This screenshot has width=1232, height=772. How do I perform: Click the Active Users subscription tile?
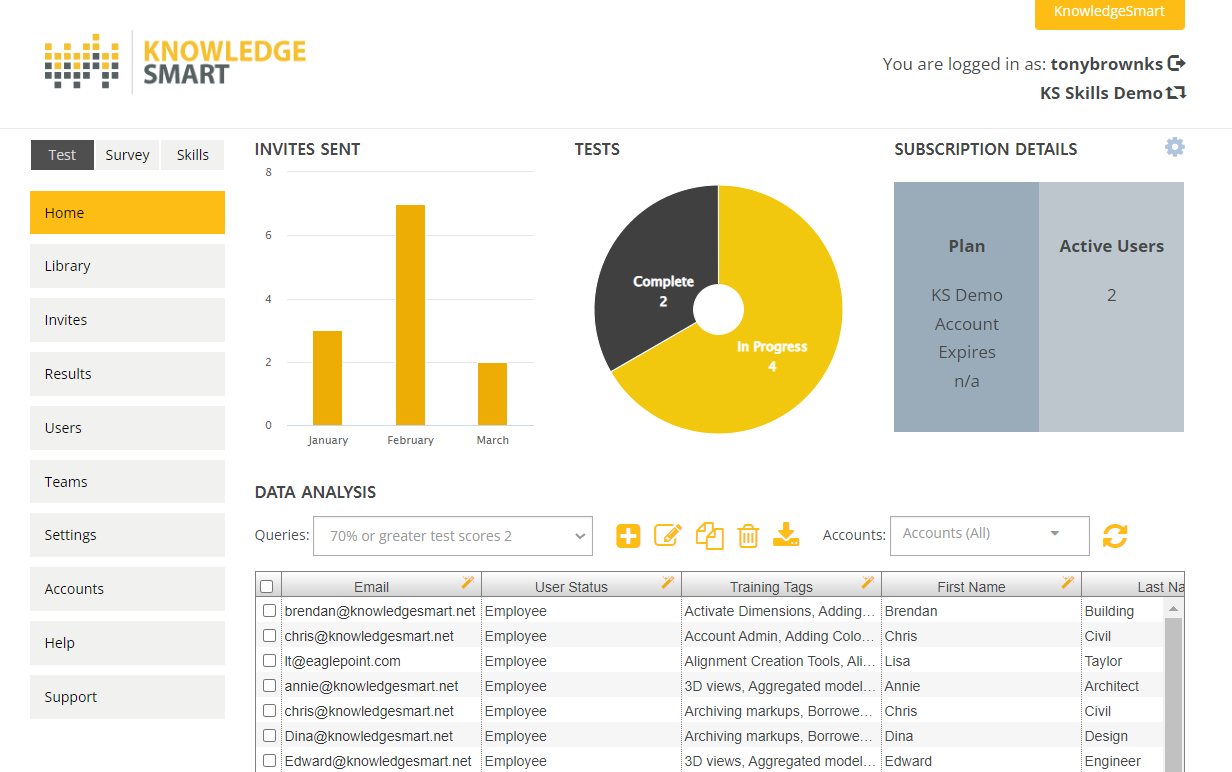tap(1111, 307)
